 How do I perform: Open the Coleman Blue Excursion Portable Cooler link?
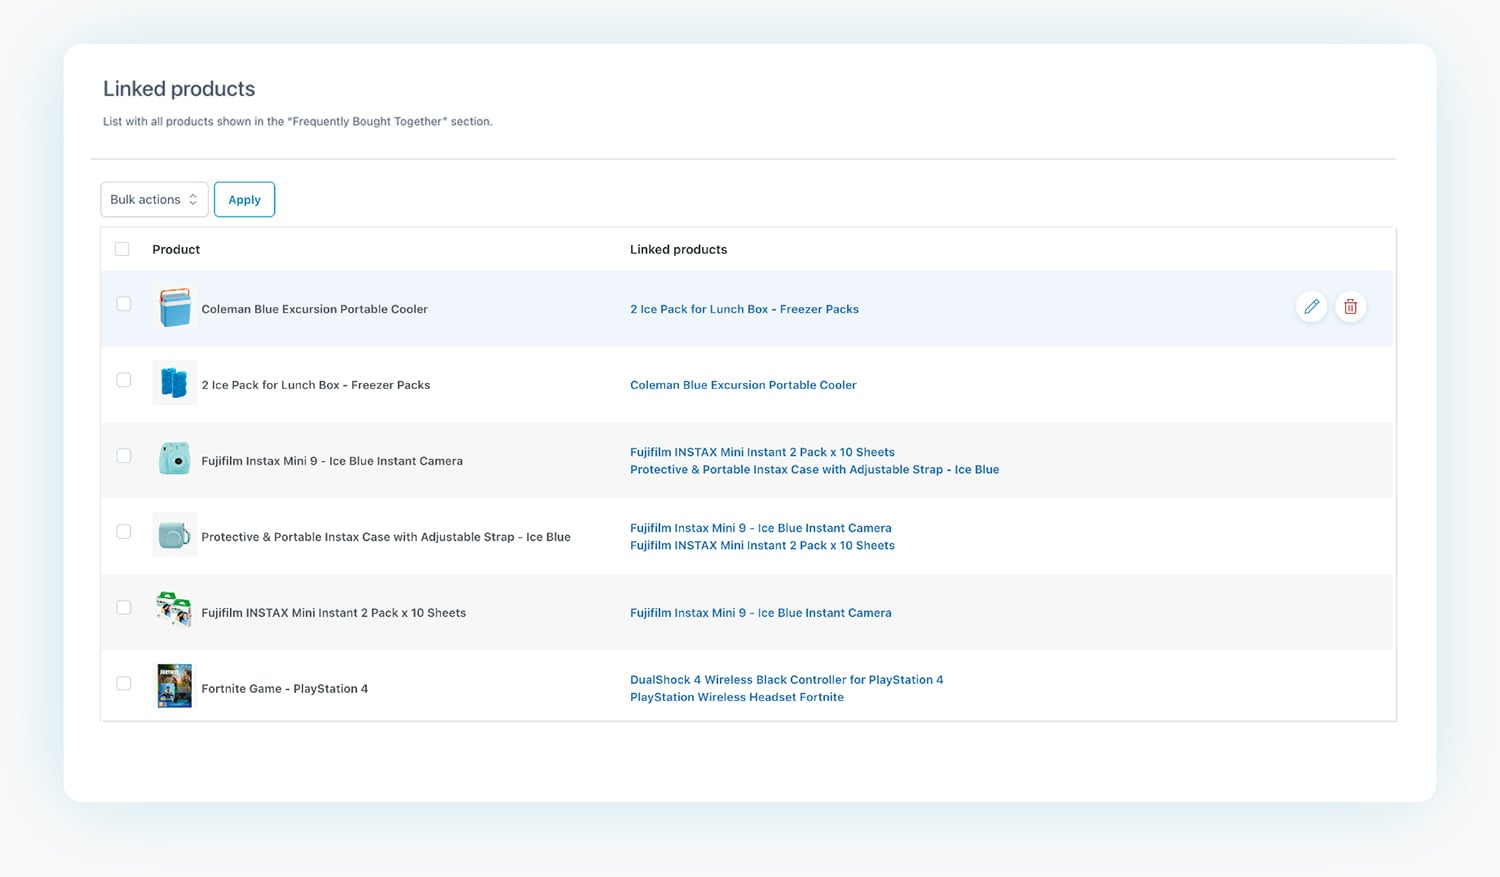[x=743, y=385]
